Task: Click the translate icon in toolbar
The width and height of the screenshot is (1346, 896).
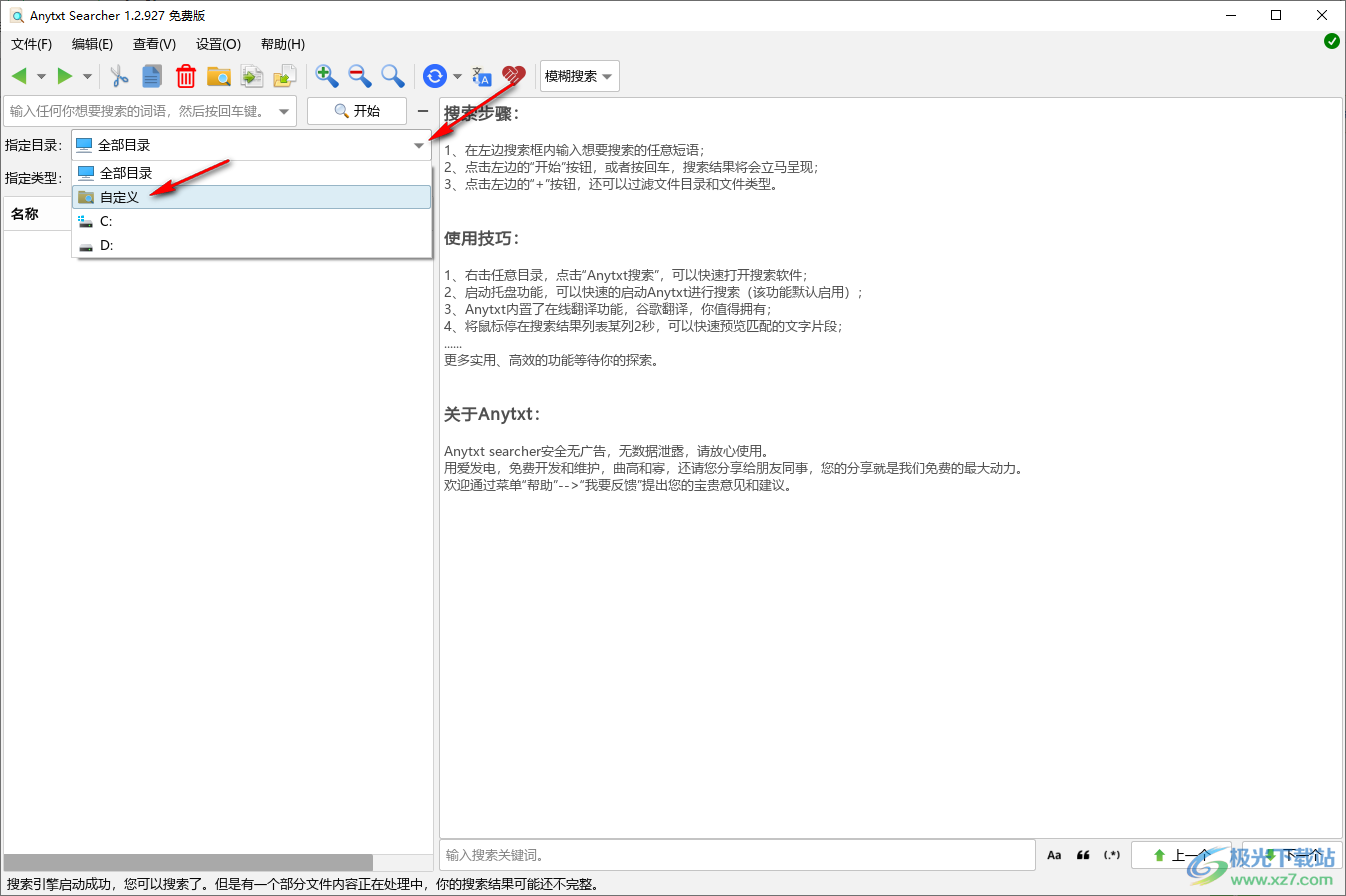Action: [x=482, y=76]
